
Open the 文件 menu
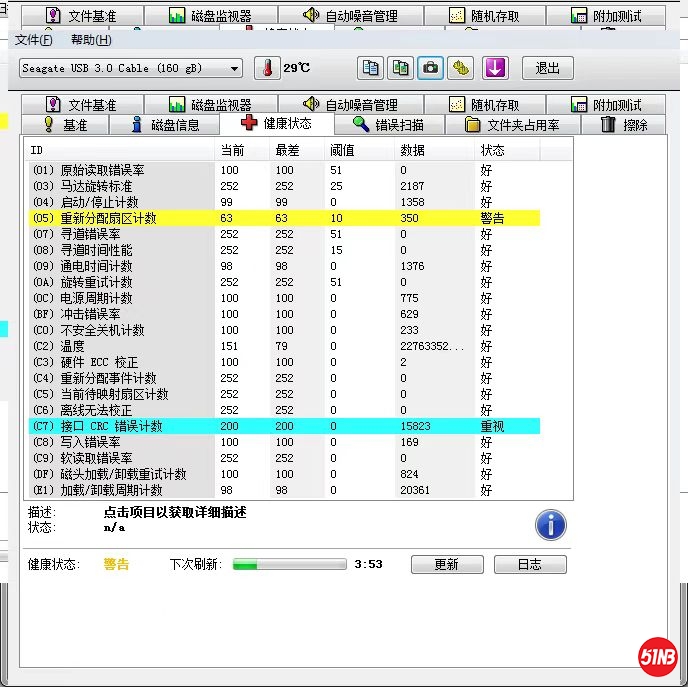click(x=33, y=40)
